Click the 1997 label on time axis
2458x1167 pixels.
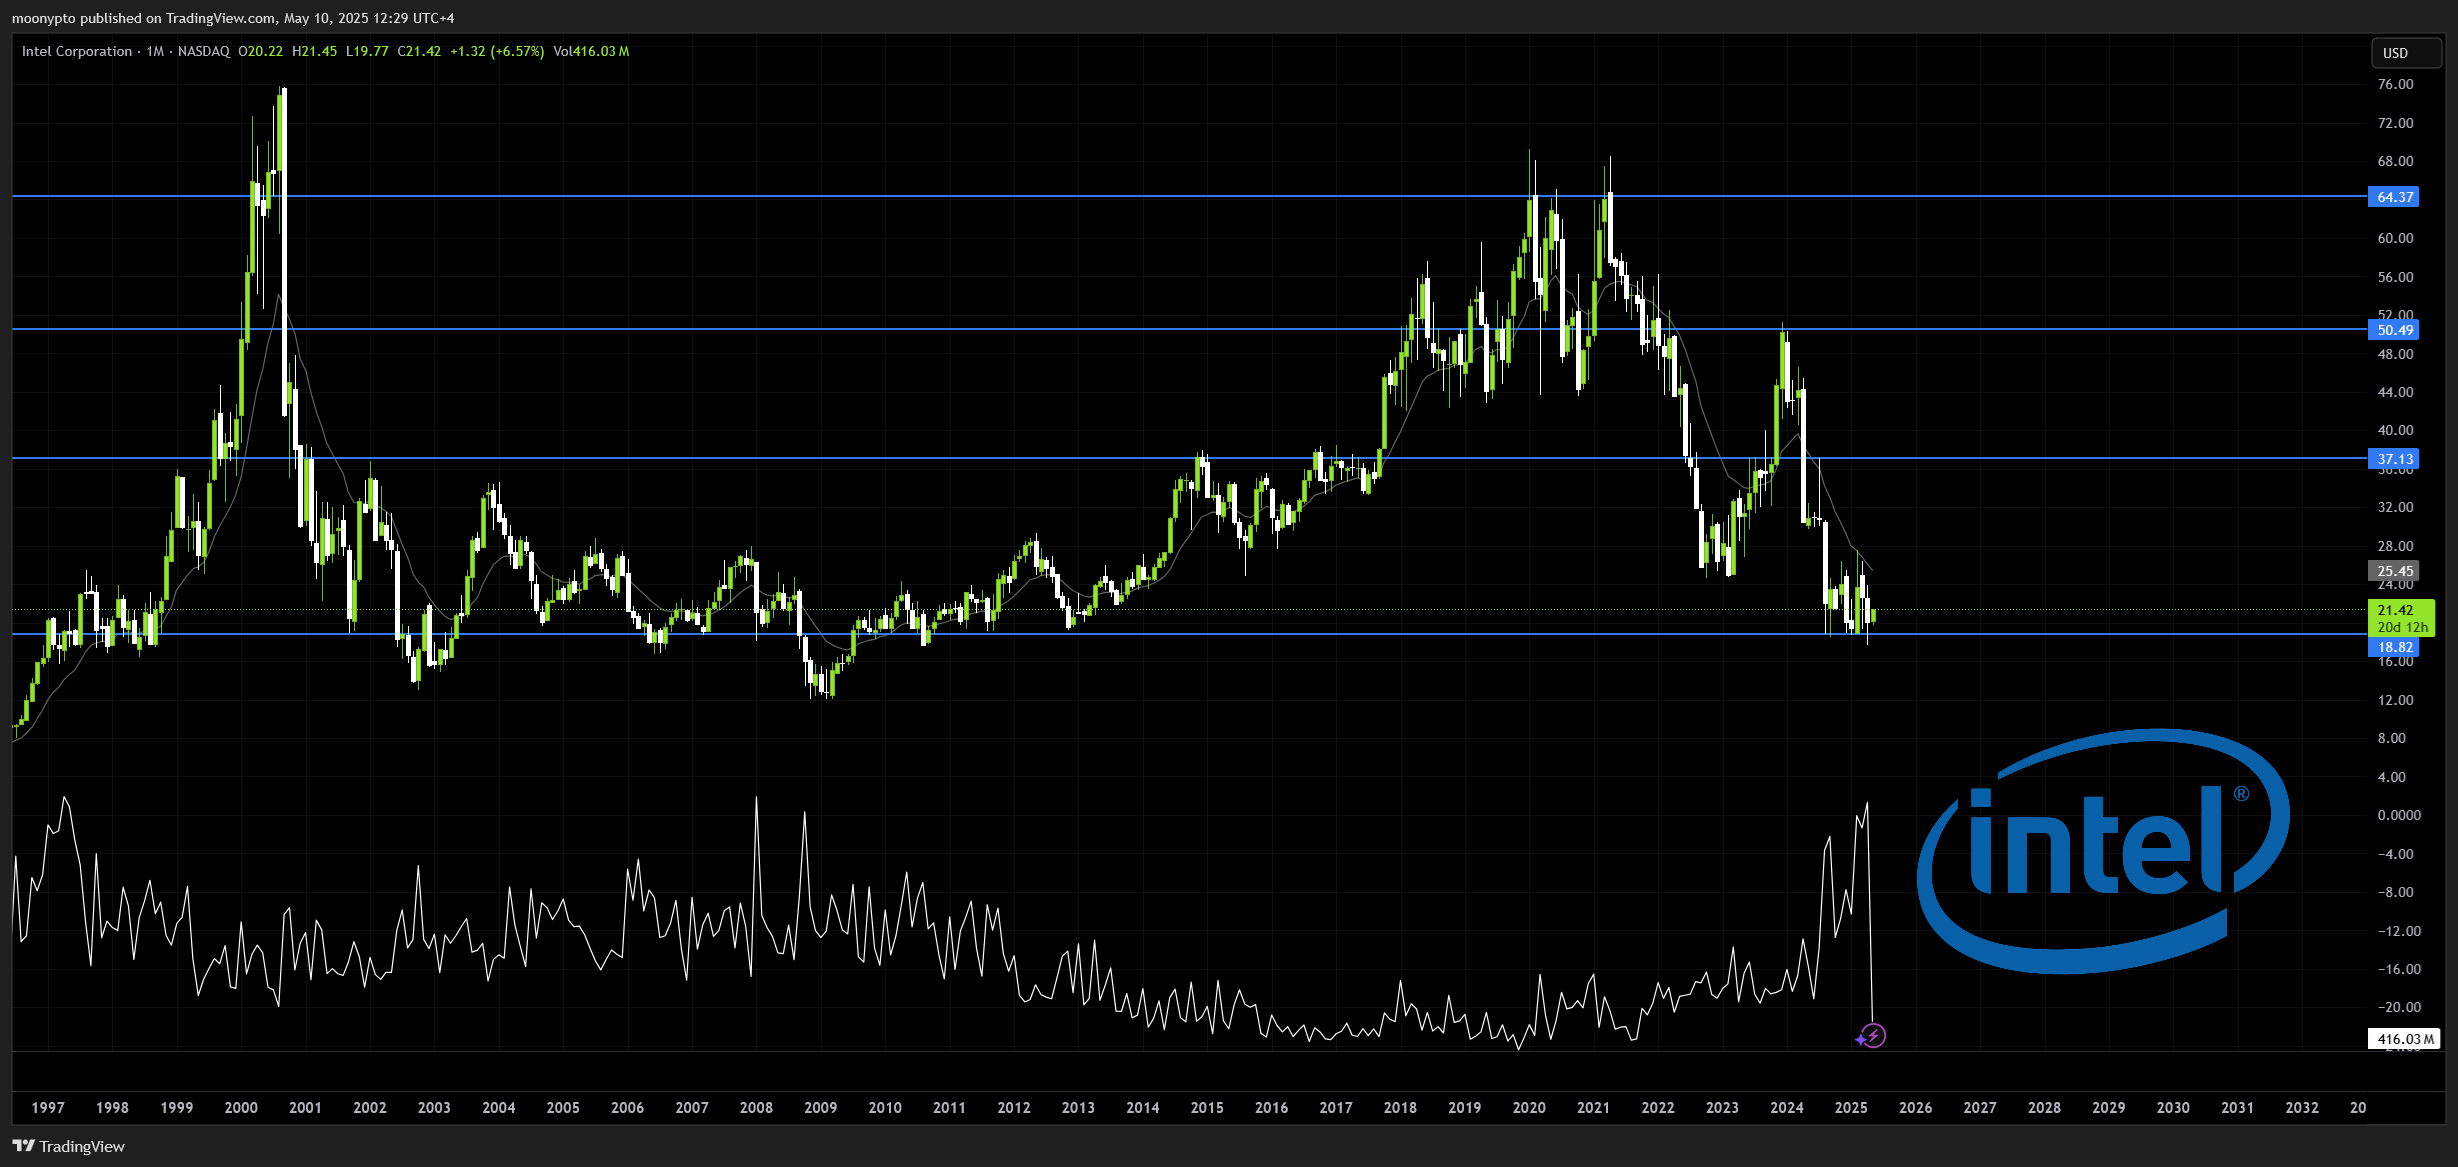point(48,1107)
